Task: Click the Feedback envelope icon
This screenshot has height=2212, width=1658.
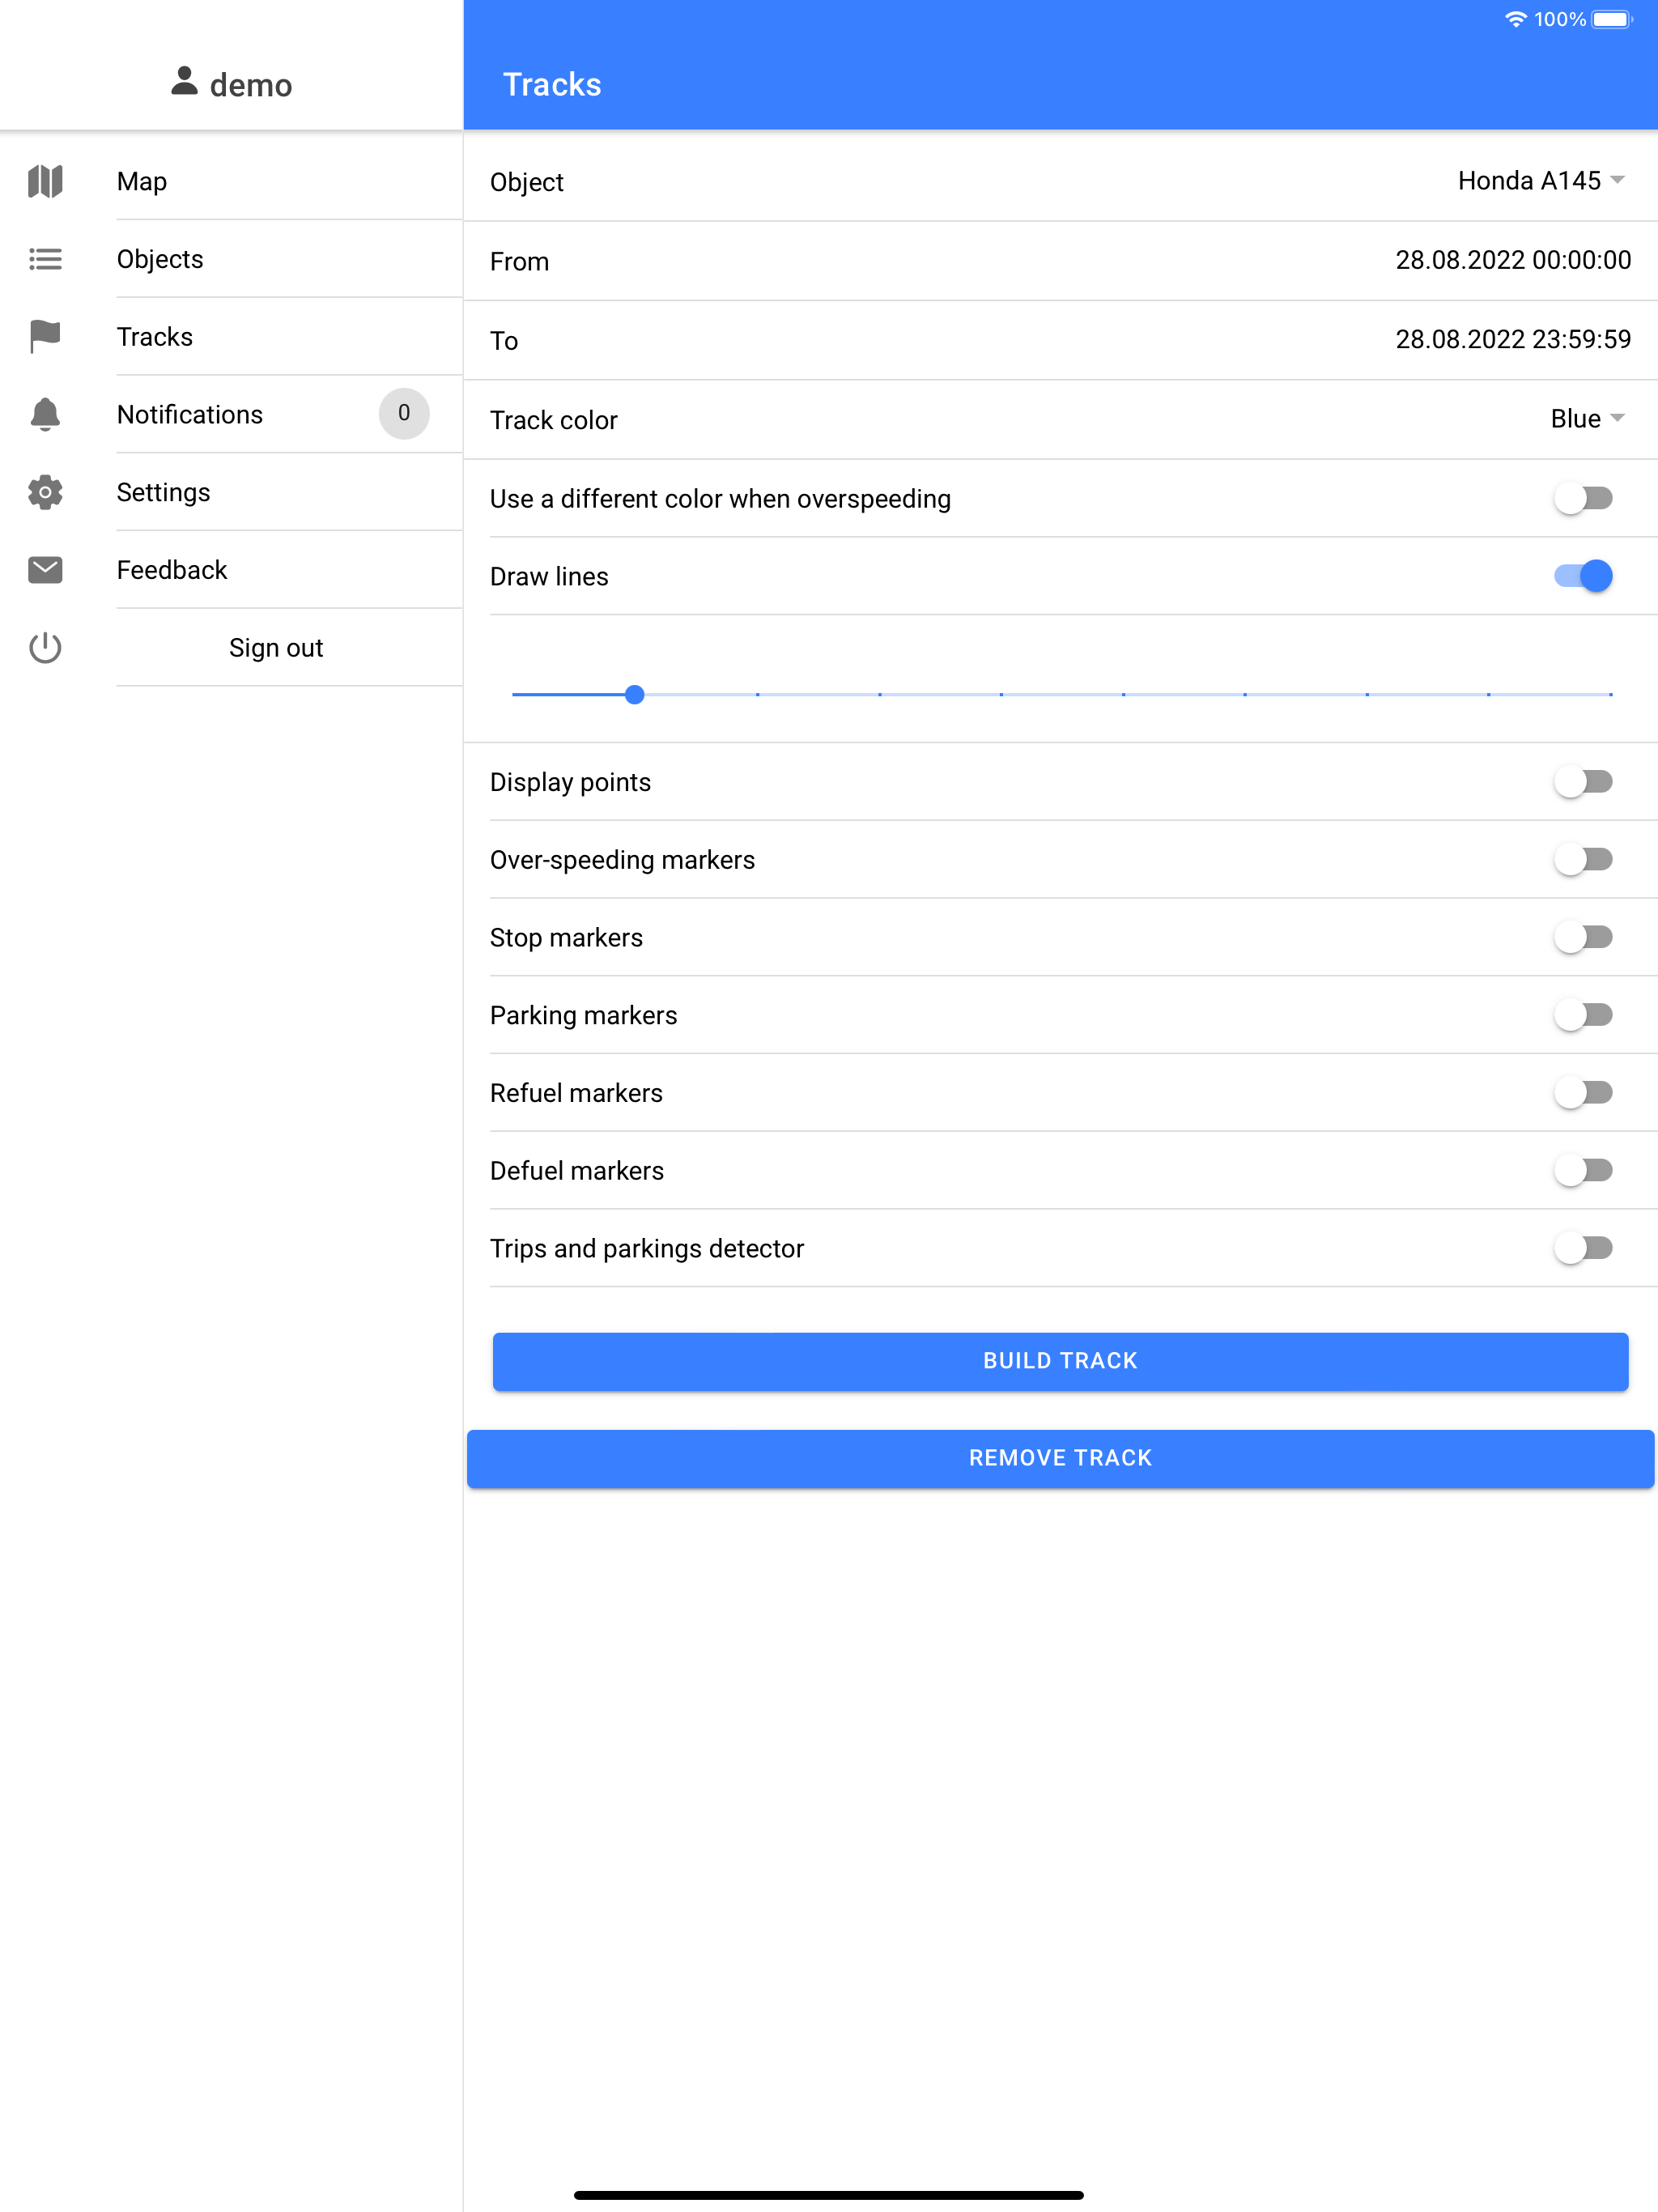Action: (45, 570)
